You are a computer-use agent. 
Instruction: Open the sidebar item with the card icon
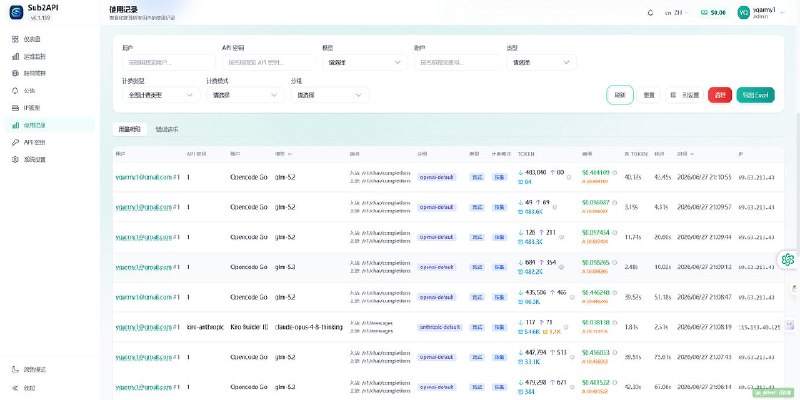(49, 108)
